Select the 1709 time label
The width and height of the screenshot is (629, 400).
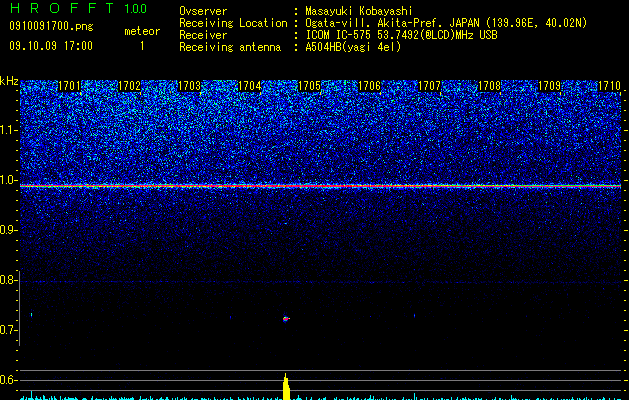coord(549,86)
